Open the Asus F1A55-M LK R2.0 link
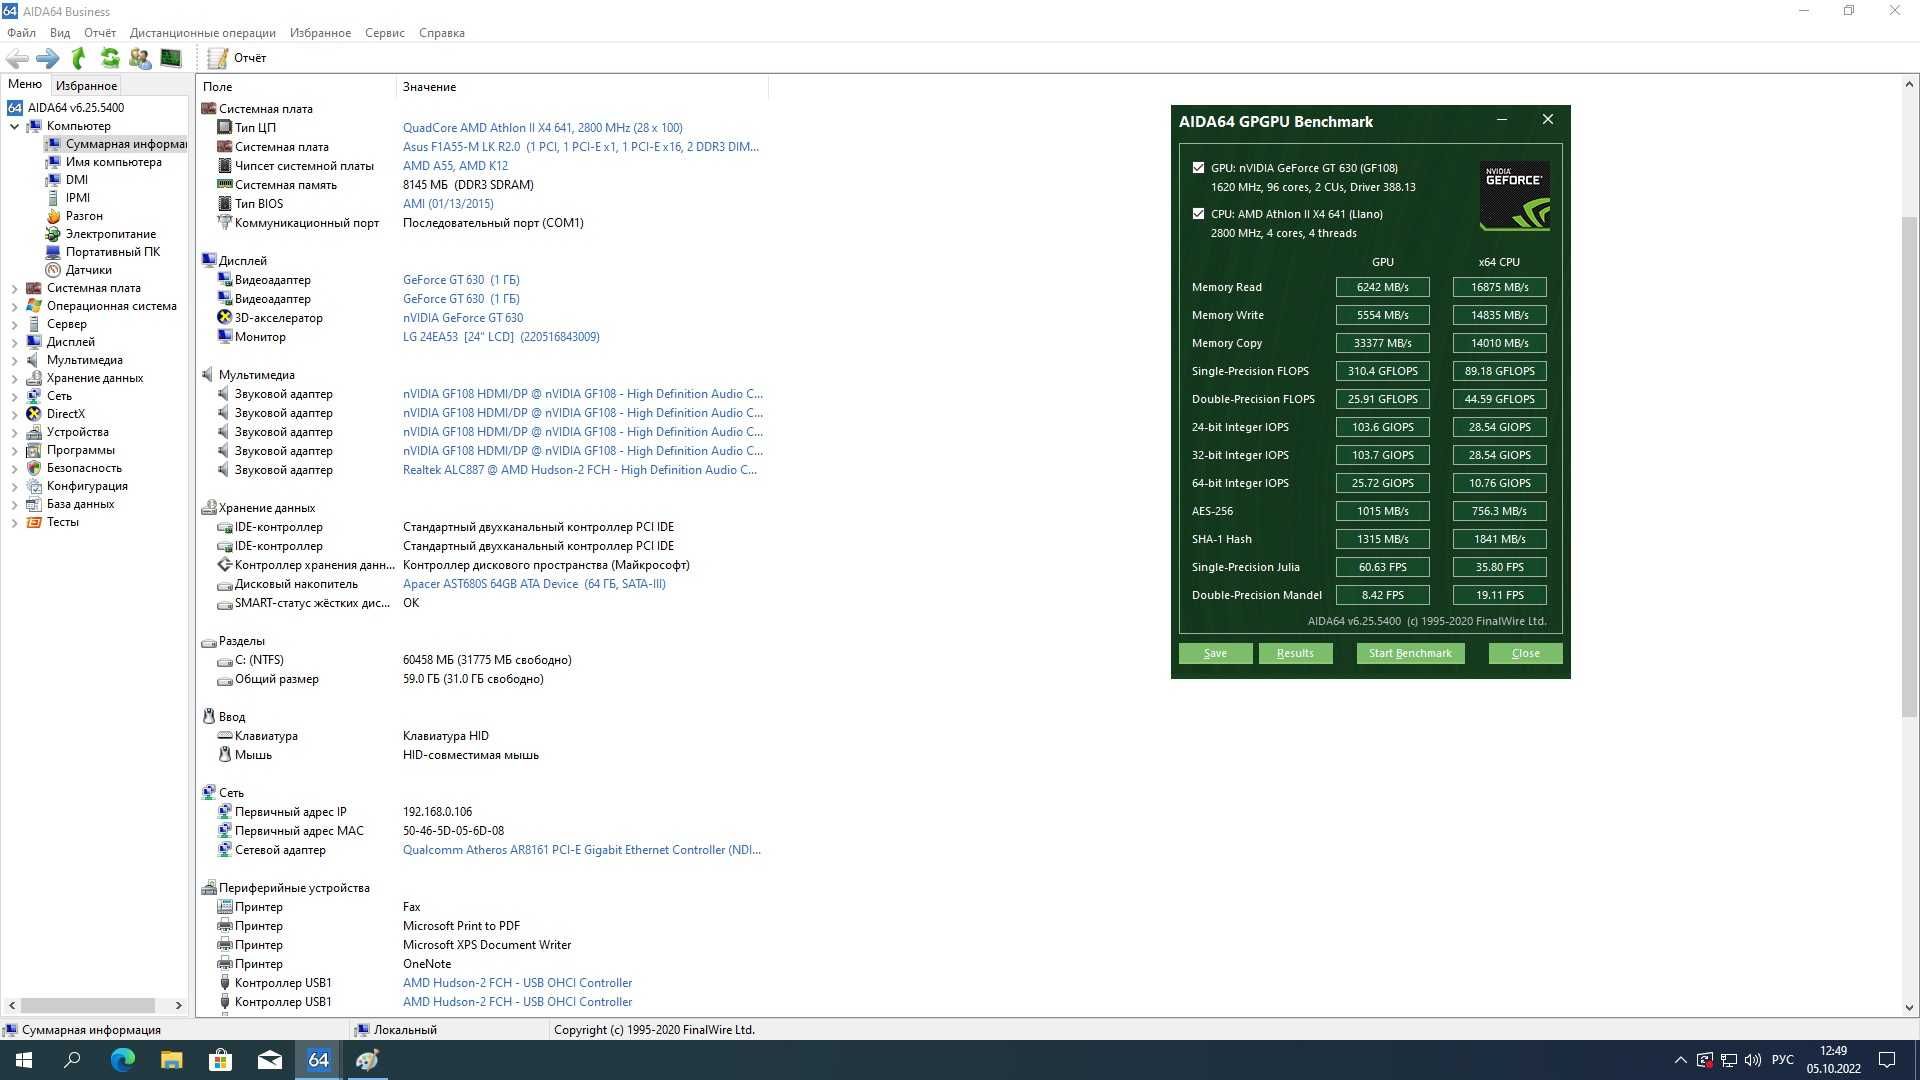 (x=580, y=147)
